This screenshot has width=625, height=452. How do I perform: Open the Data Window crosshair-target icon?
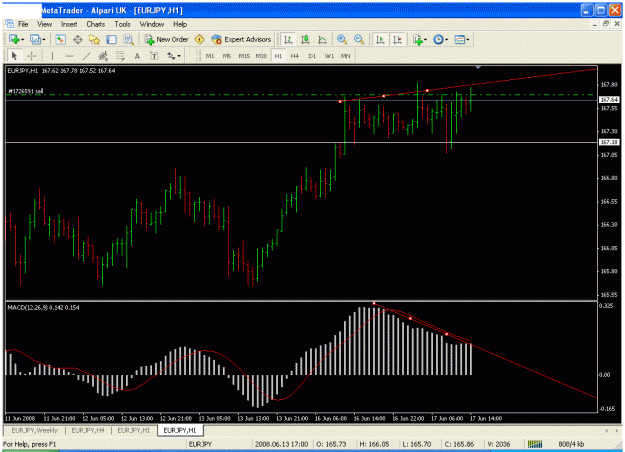[77, 39]
